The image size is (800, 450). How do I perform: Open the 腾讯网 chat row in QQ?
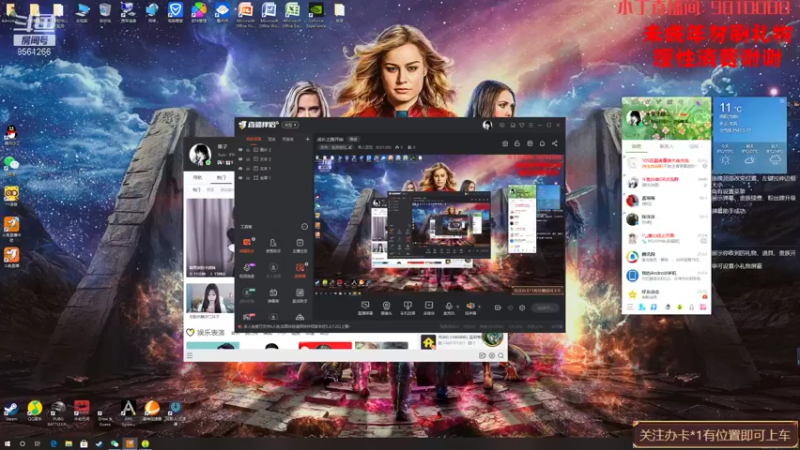[x=666, y=257]
